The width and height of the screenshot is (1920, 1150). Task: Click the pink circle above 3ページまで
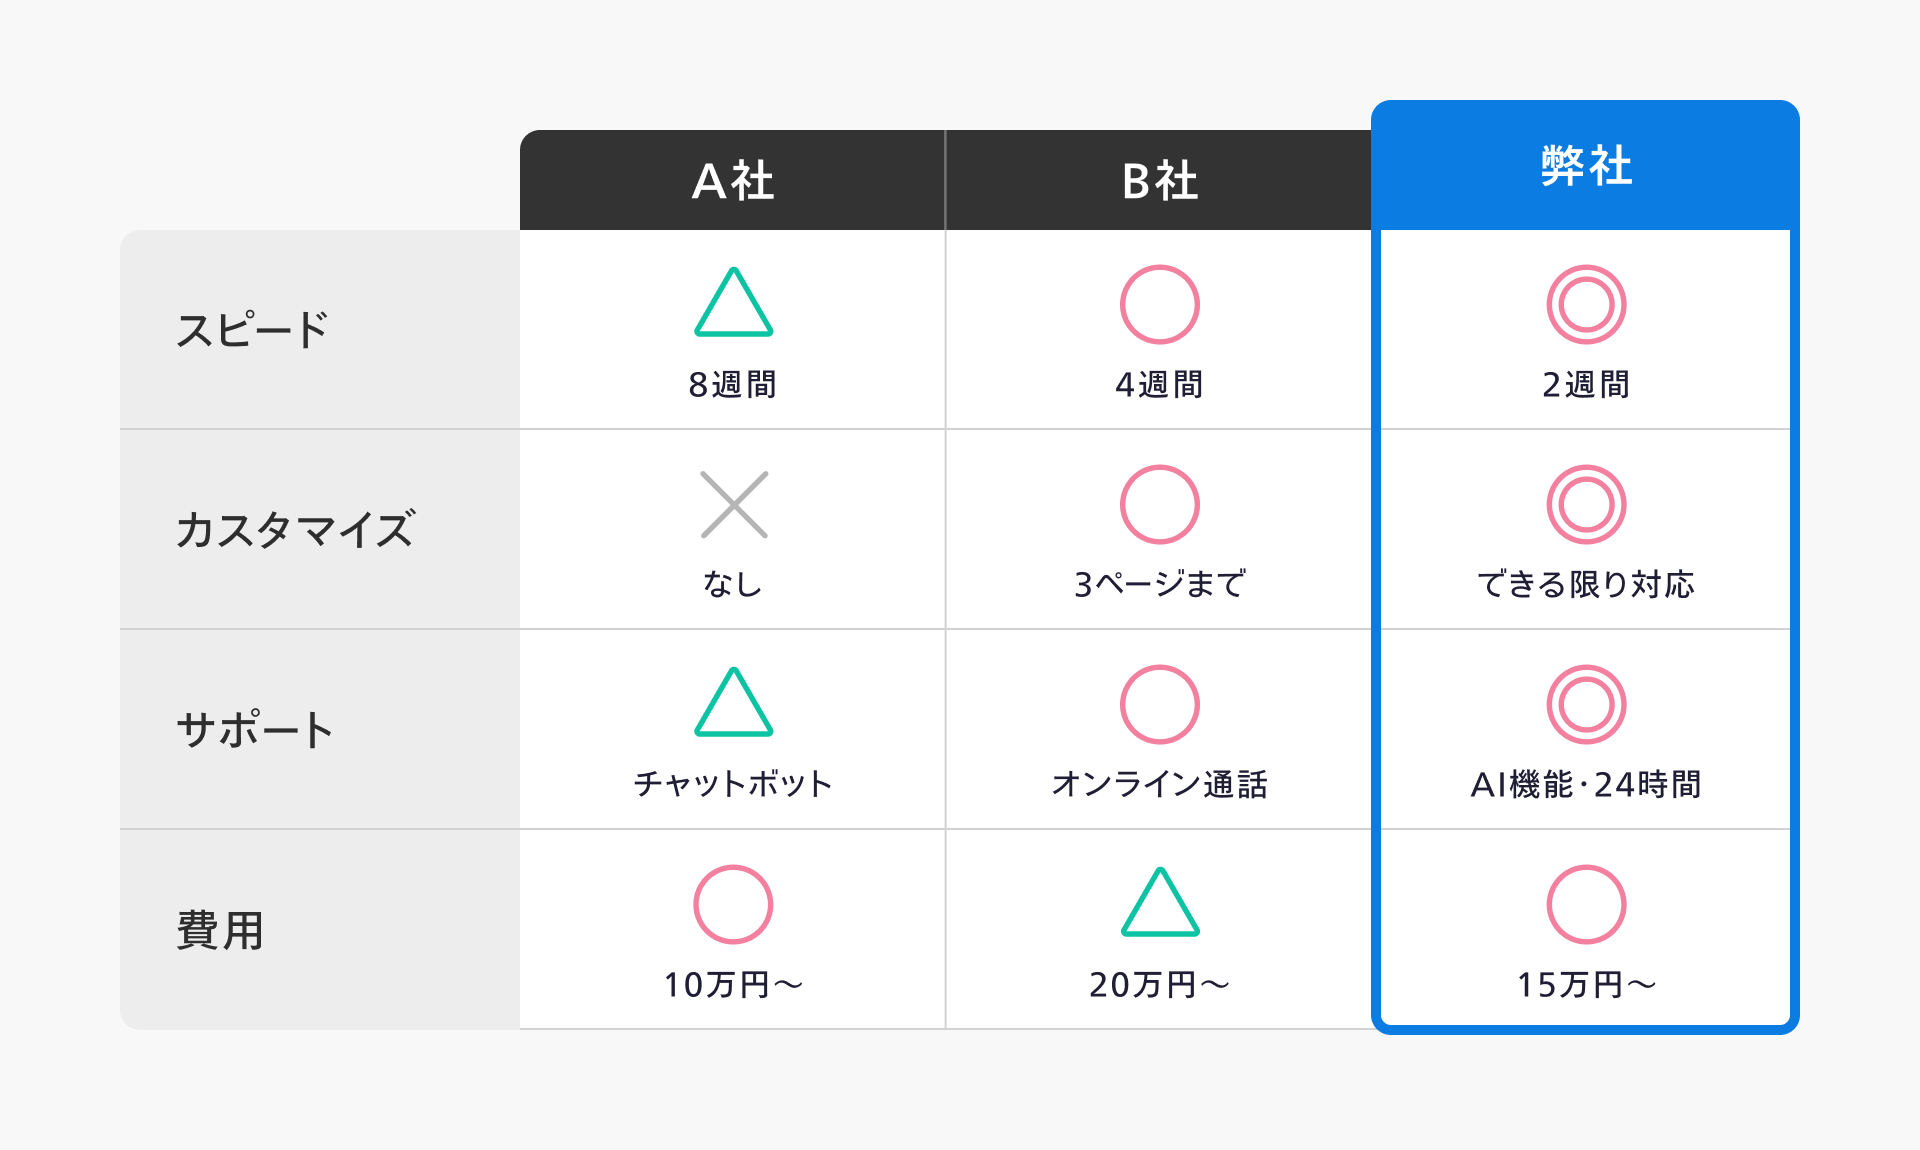[1159, 505]
